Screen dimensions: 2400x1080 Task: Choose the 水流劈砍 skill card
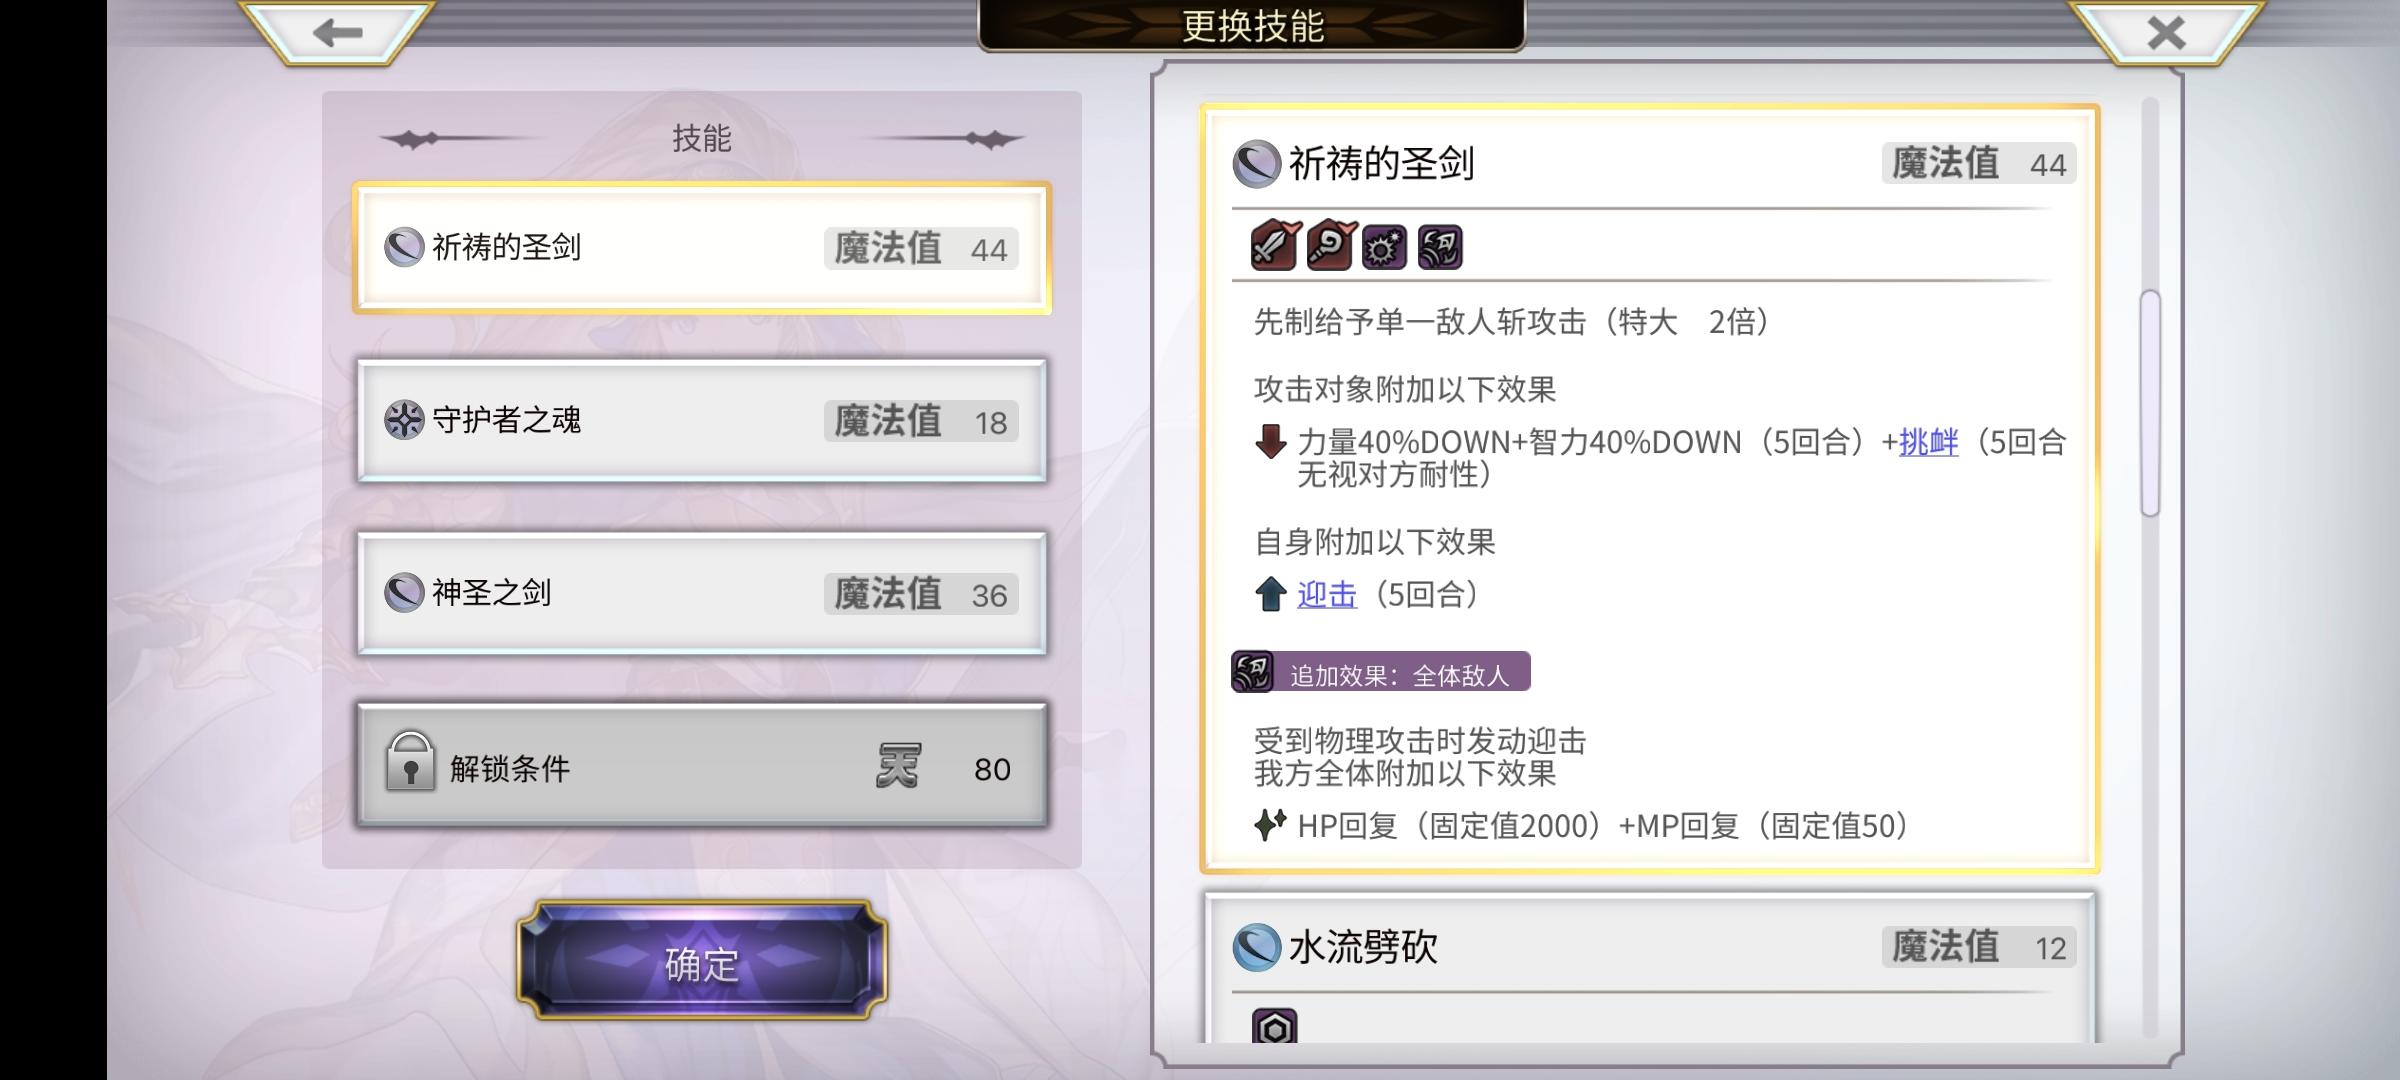tap(1648, 968)
